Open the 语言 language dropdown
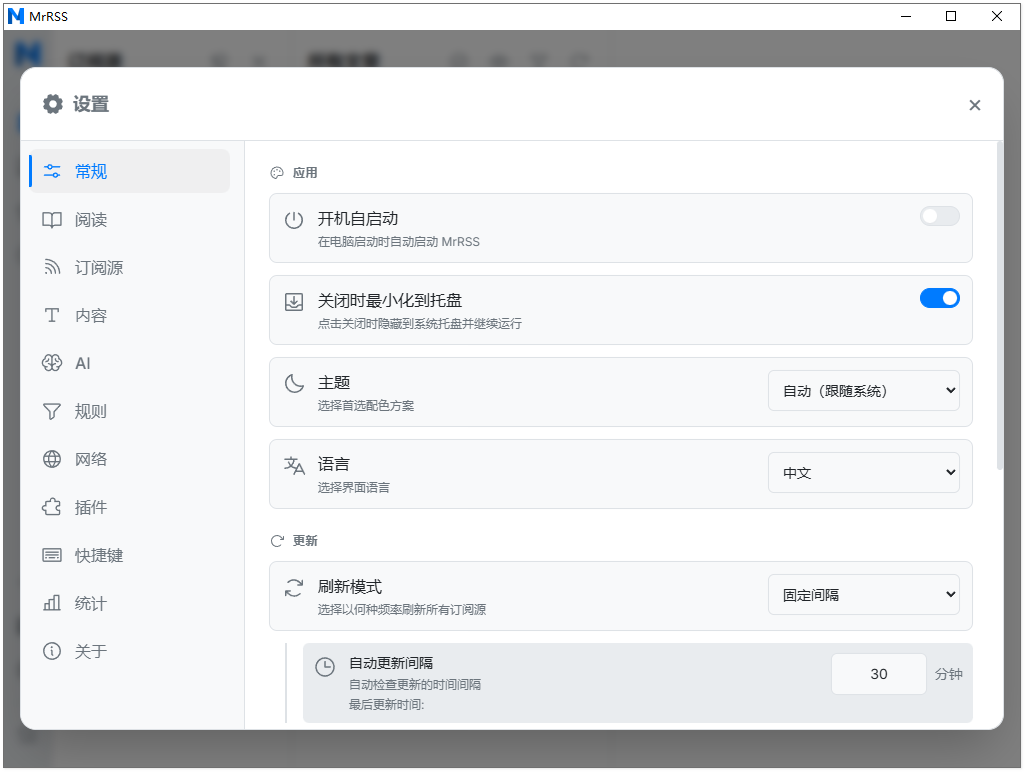The width and height of the screenshot is (1025, 772). [x=863, y=472]
